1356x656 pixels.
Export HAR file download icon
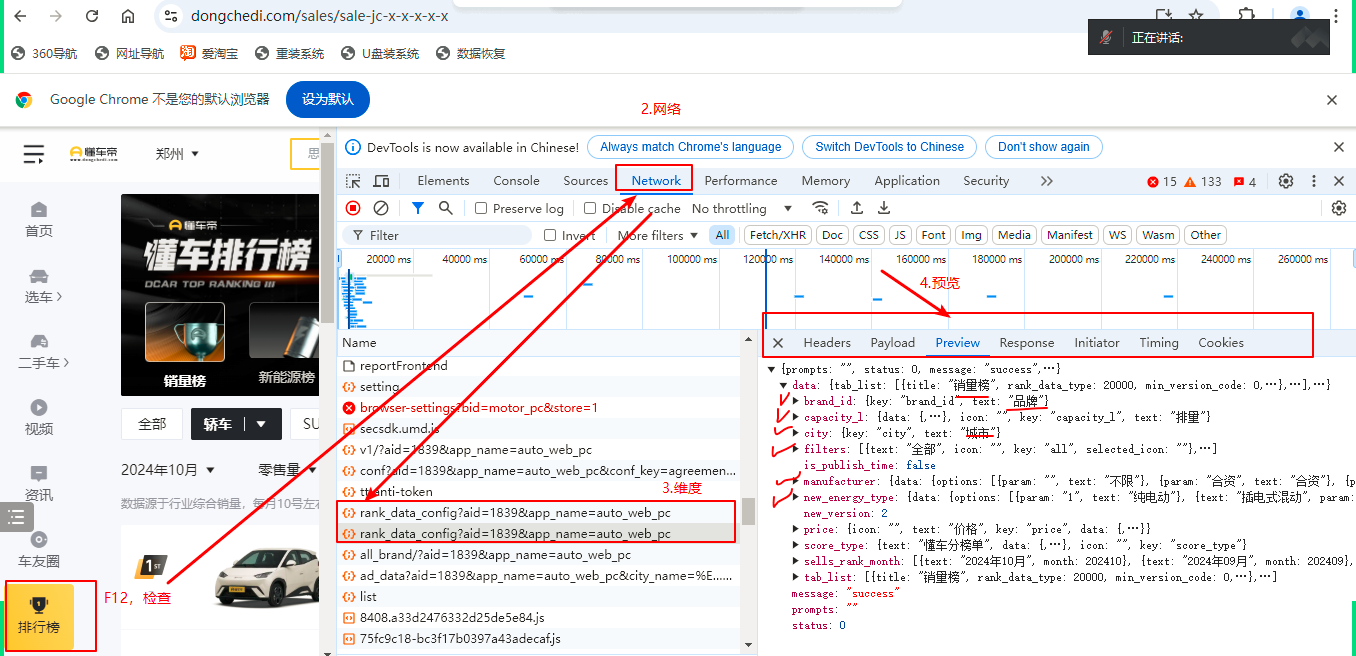point(884,208)
